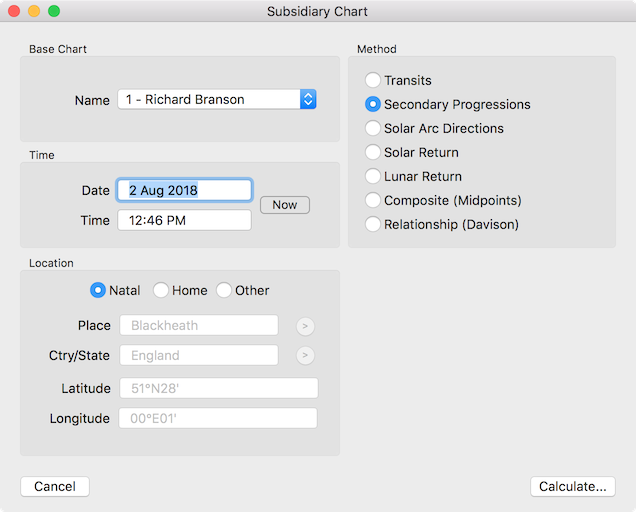Cancel the subsidiary chart dialog

point(55,486)
